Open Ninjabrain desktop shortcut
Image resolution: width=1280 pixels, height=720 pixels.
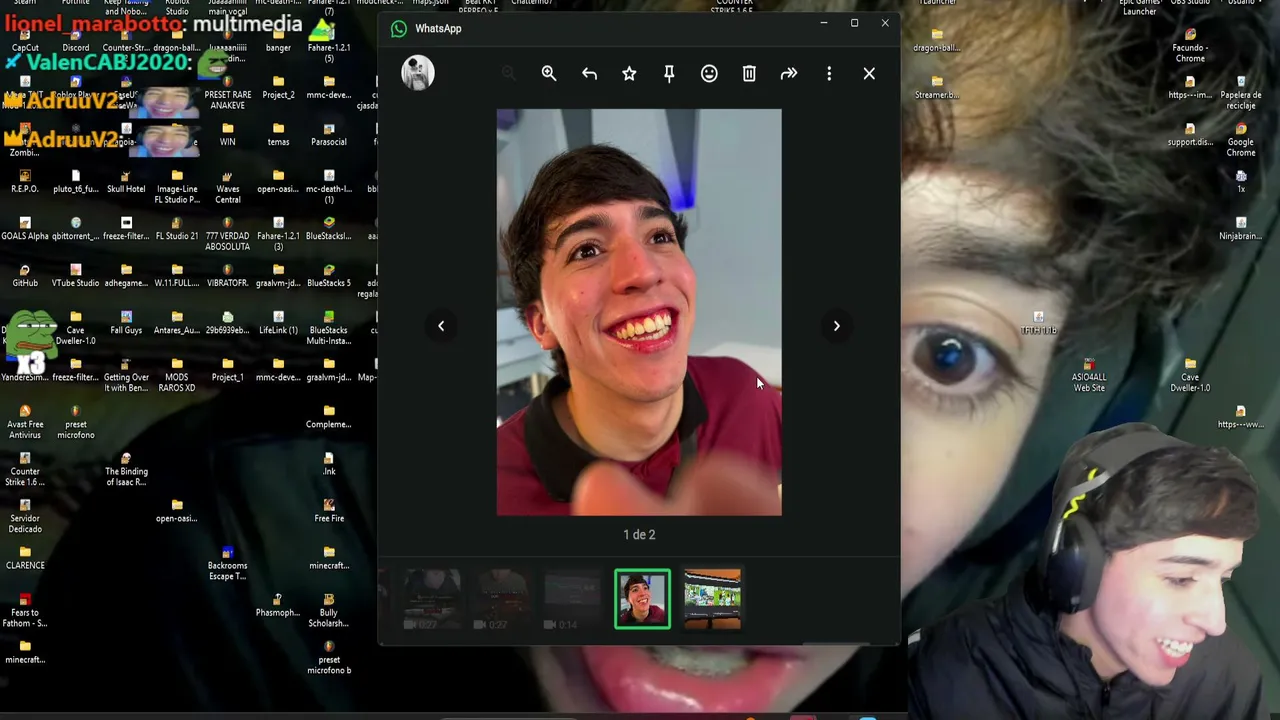pyautogui.click(x=1241, y=228)
